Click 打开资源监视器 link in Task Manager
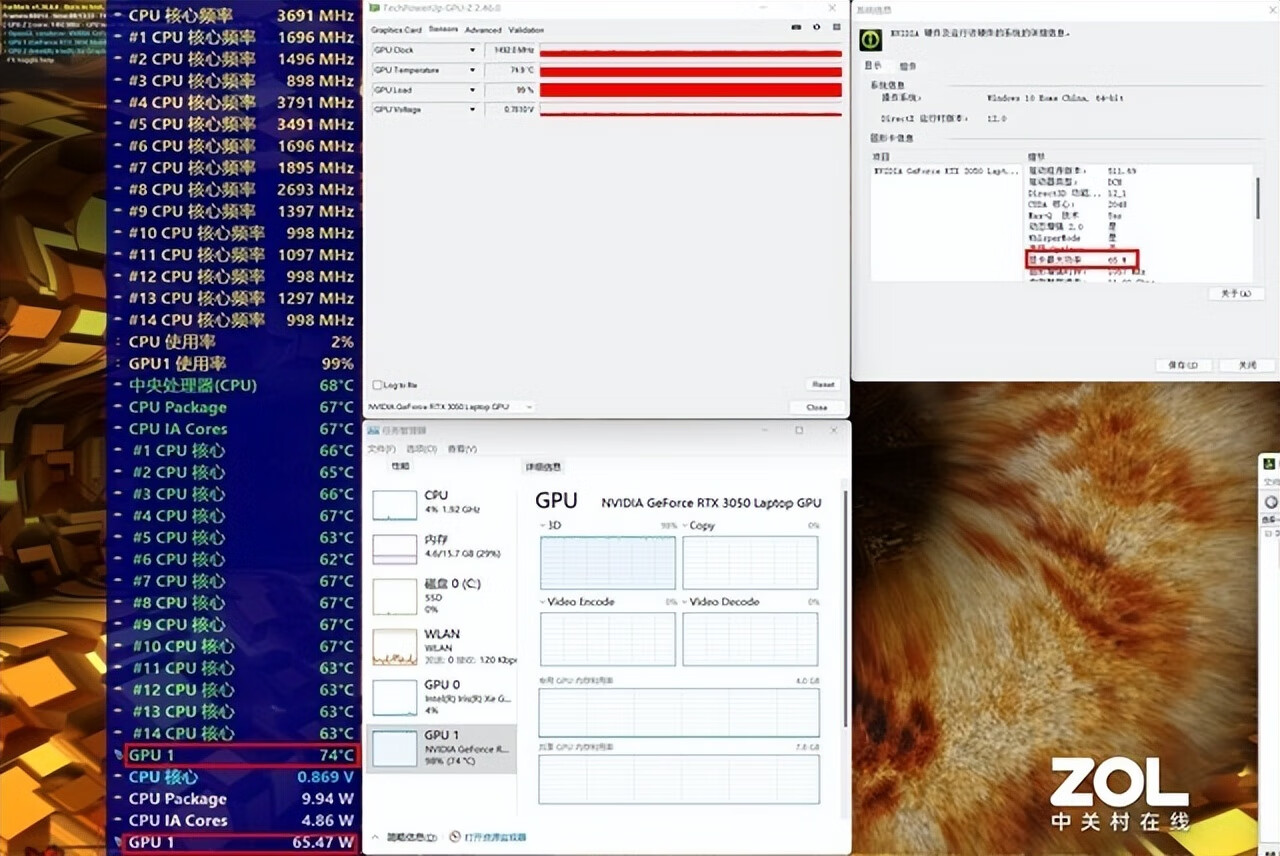Image resolution: width=1280 pixels, height=856 pixels. (495, 837)
